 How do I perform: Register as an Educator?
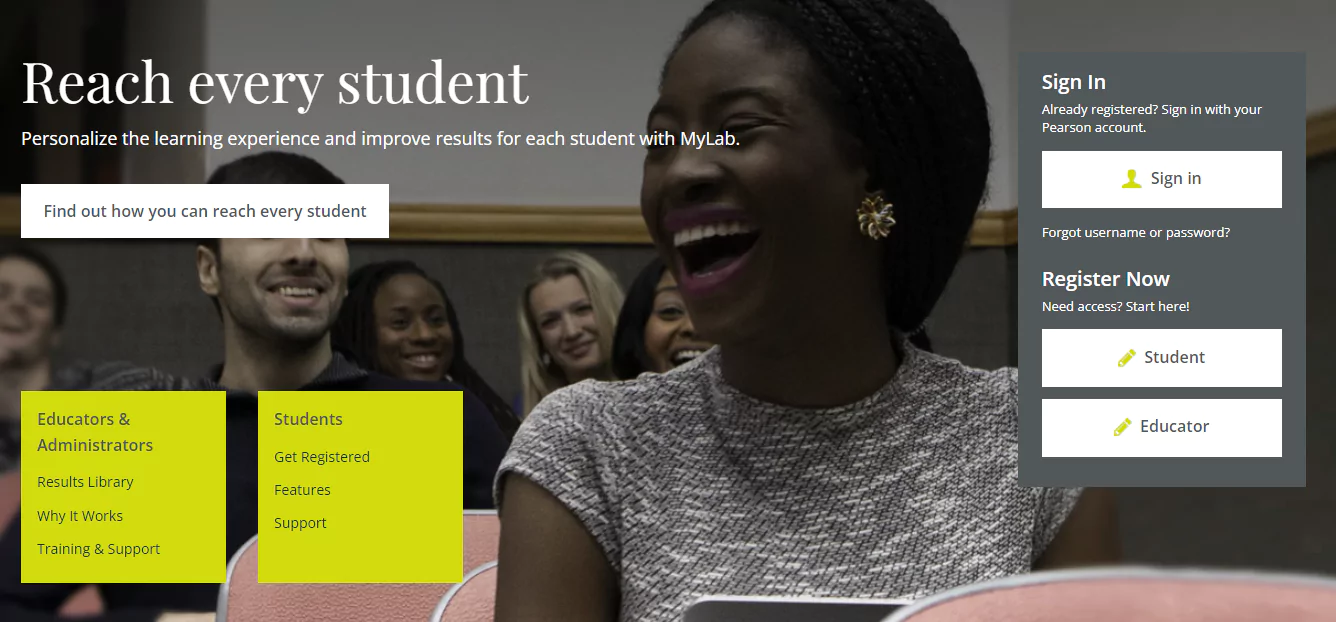1162,428
